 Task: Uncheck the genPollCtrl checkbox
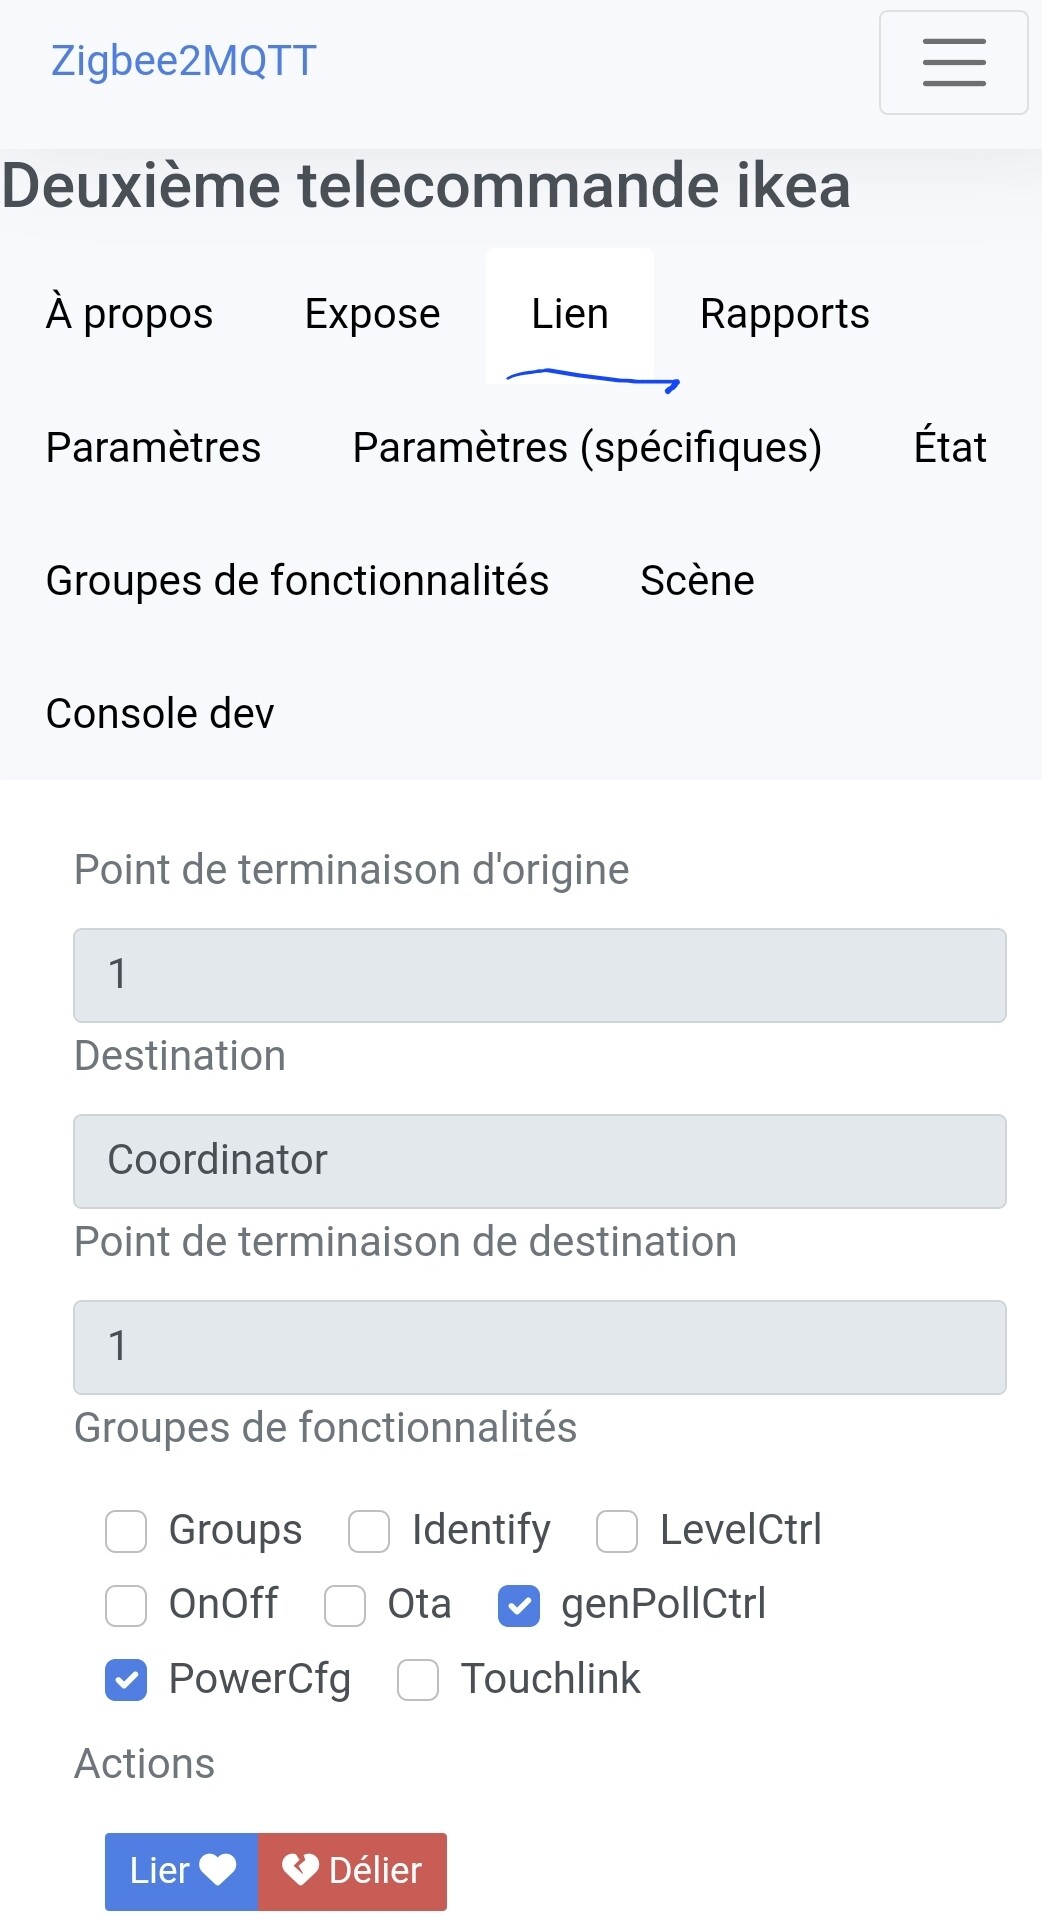[x=519, y=1605]
